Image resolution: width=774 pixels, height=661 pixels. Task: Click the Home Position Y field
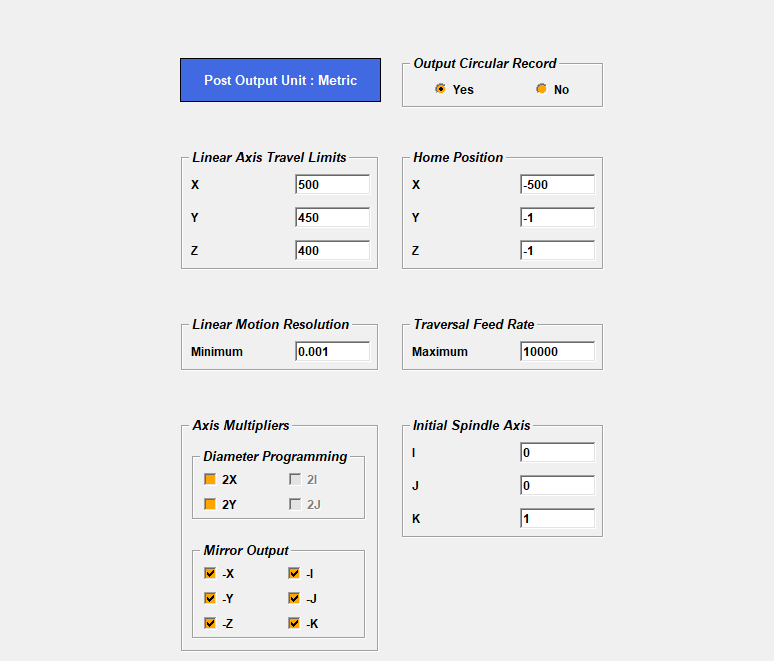557,218
